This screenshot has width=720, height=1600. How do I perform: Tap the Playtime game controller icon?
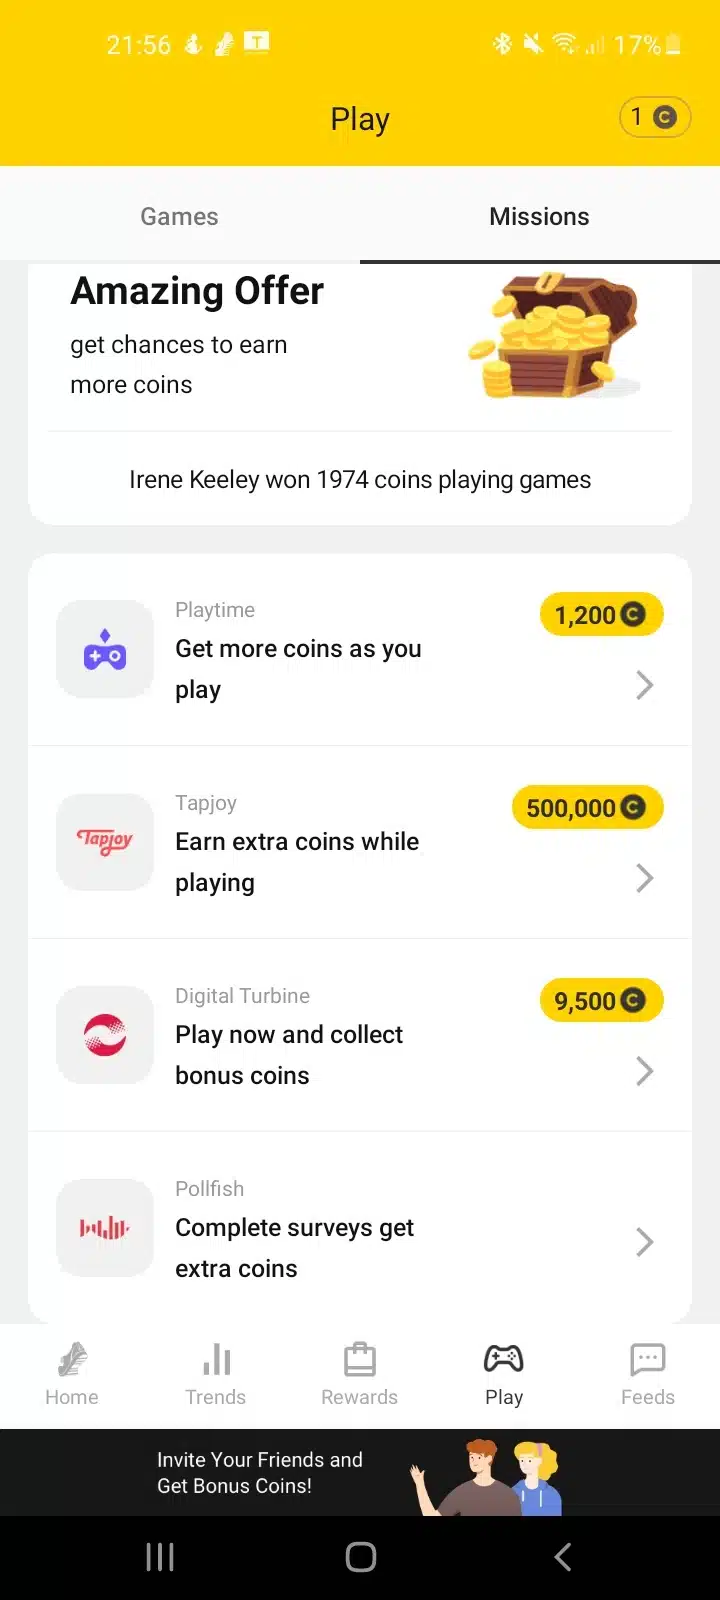(105, 649)
